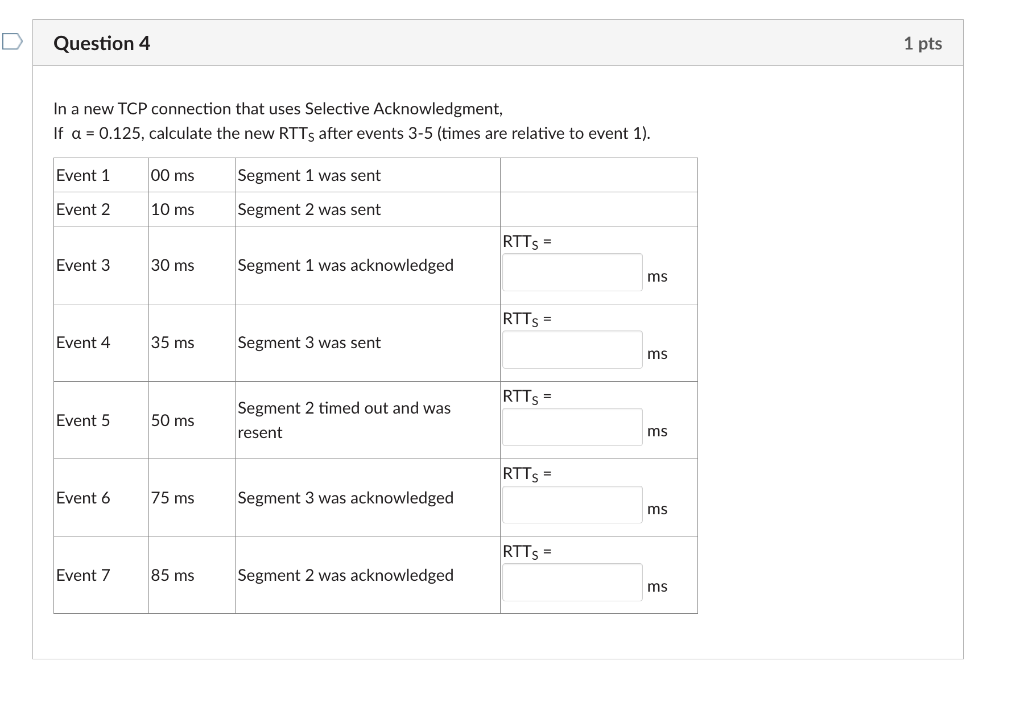The image size is (1024, 702).
Task: Click the RTTs input for Event 5
Action: tap(572, 427)
